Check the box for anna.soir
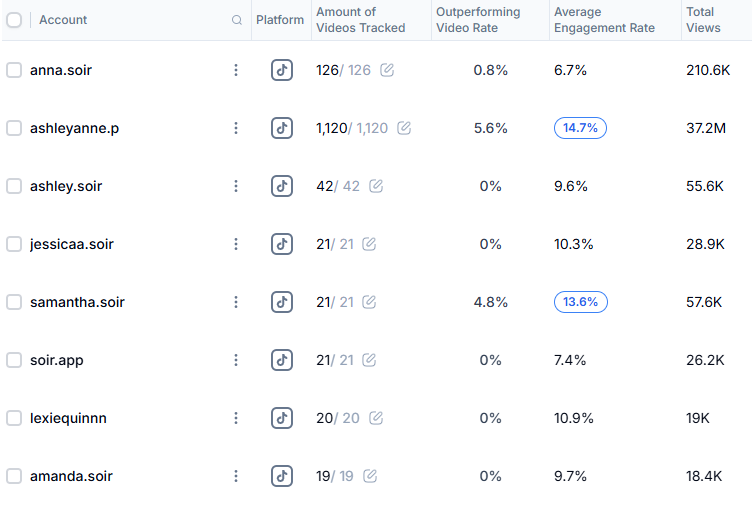The width and height of the screenshot is (752, 511). (13, 70)
